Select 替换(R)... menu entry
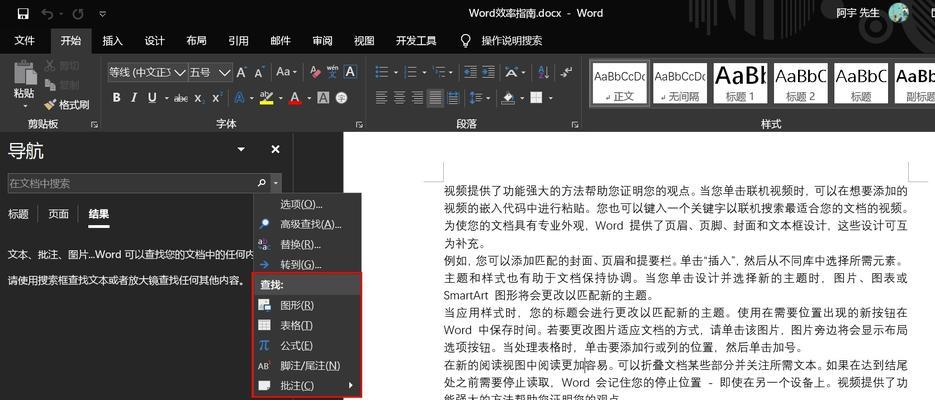 coord(307,244)
